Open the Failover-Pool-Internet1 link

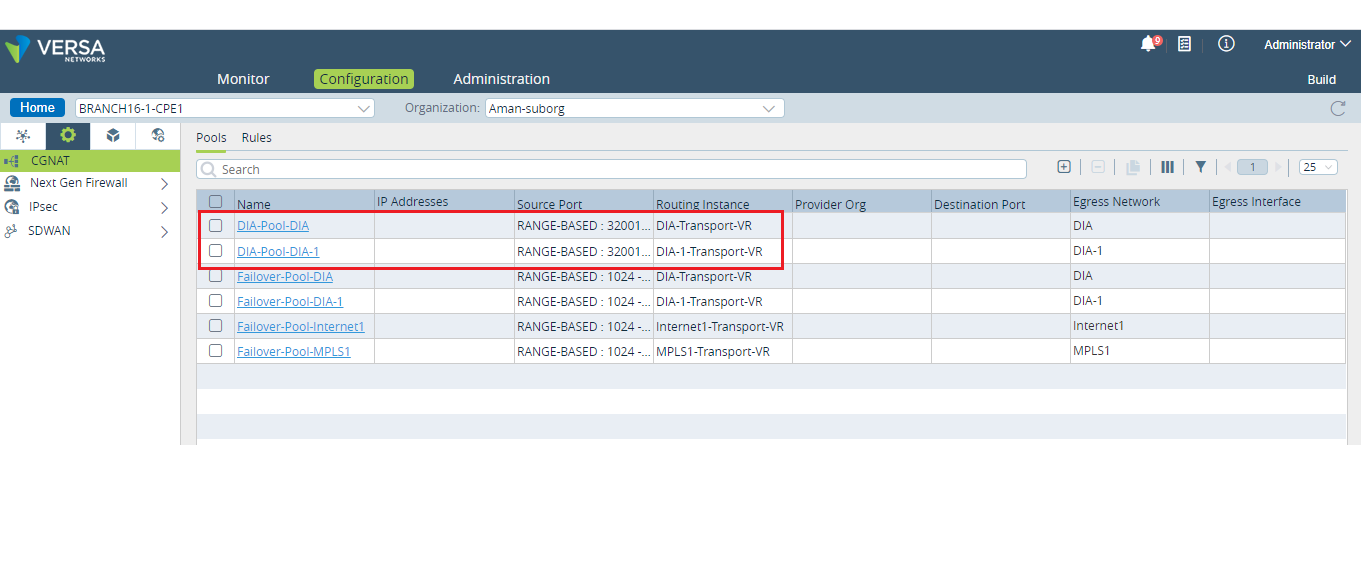[x=300, y=326]
